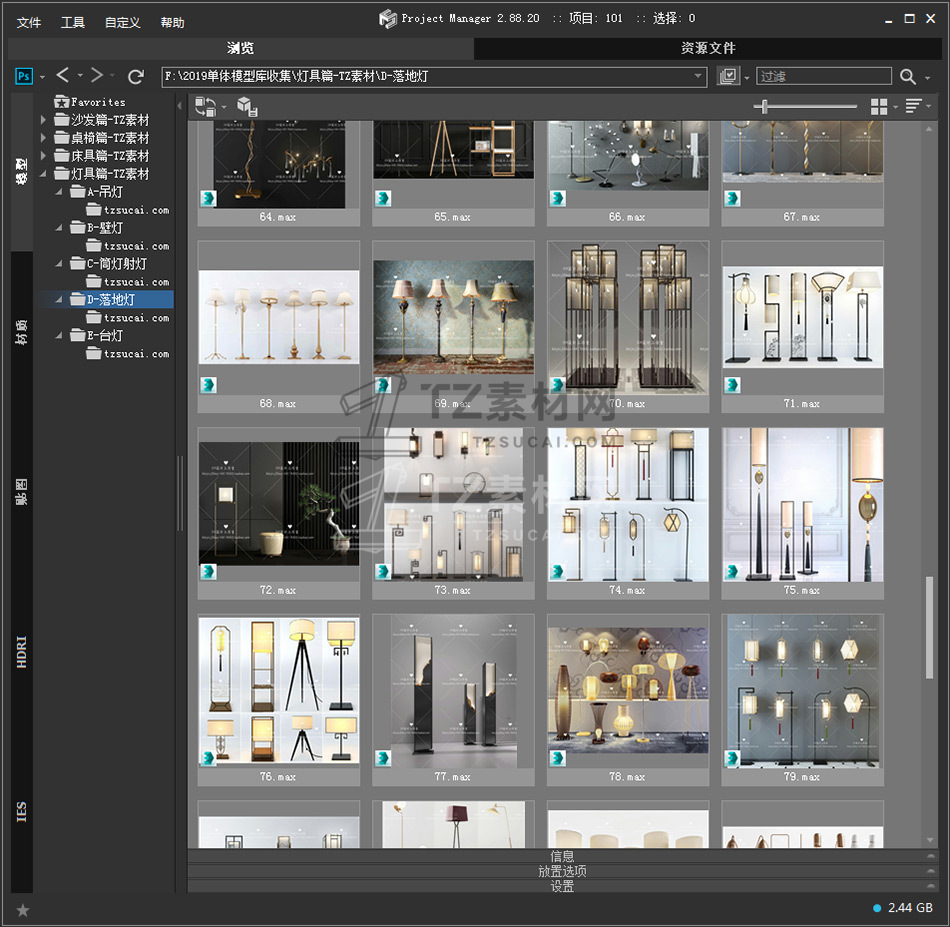Image resolution: width=950 pixels, height=927 pixels.
Task: Switch to the 资源文件 tab
Action: tap(708, 48)
